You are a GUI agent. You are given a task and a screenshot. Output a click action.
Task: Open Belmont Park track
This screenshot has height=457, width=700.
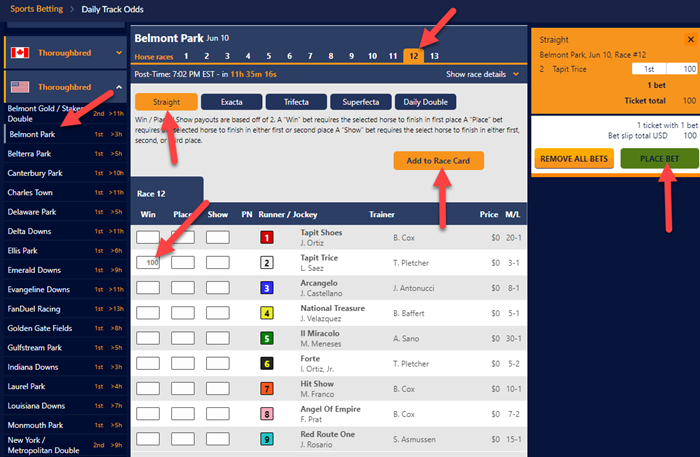pyautogui.click(x=65, y=134)
